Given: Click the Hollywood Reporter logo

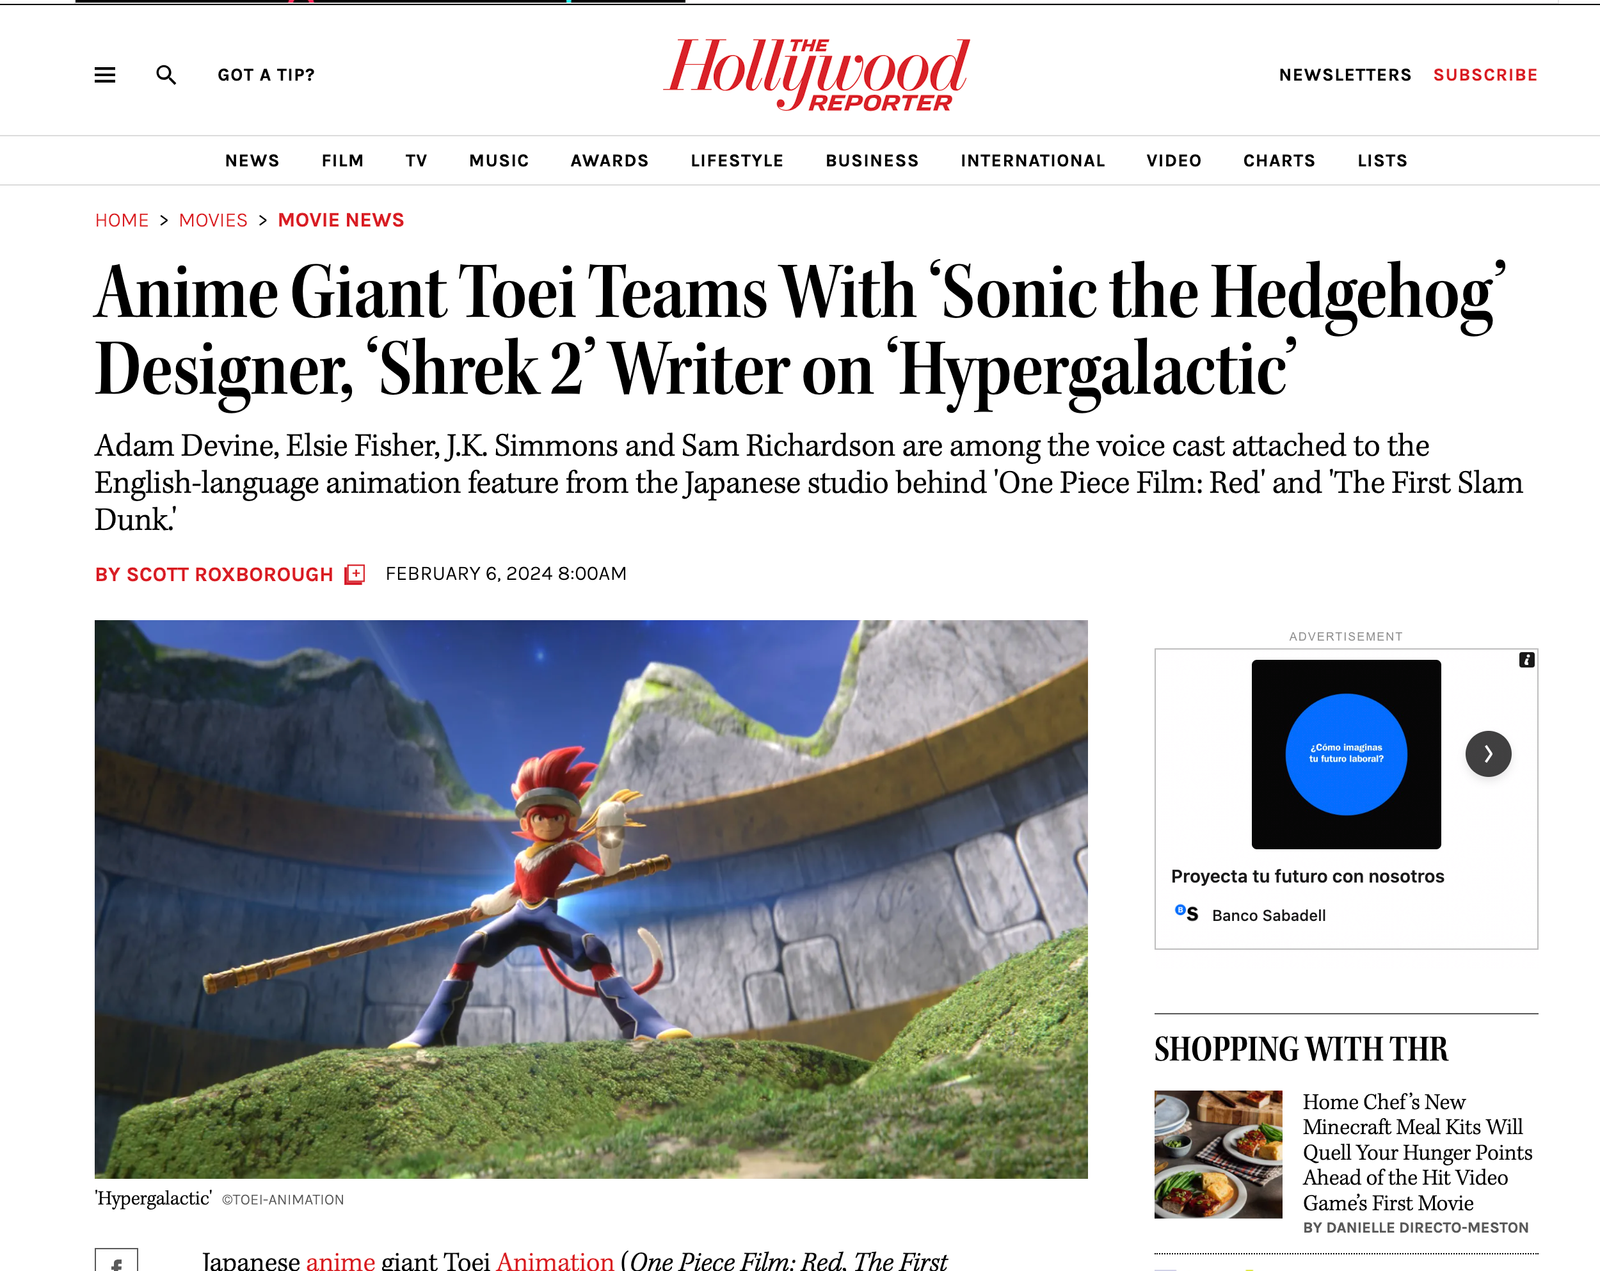Looking at the screenshot, I should tap(817, 73).
